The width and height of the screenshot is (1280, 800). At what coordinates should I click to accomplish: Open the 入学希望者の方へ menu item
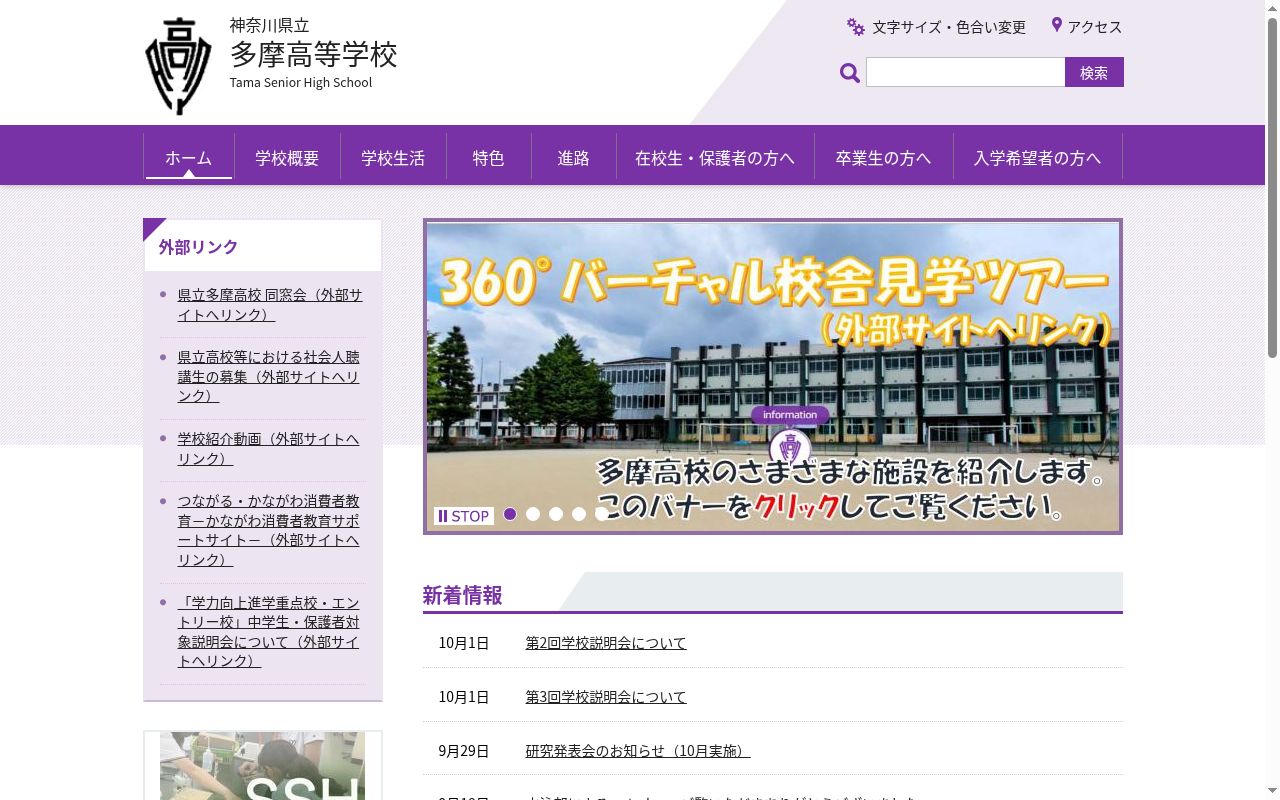point(1037,157)
